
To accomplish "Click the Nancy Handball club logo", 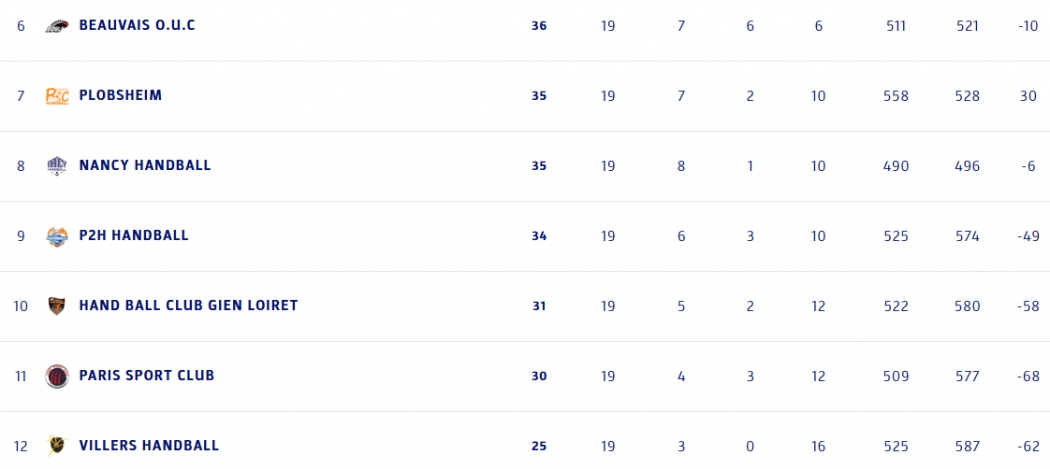I will (x=57, y=166).
